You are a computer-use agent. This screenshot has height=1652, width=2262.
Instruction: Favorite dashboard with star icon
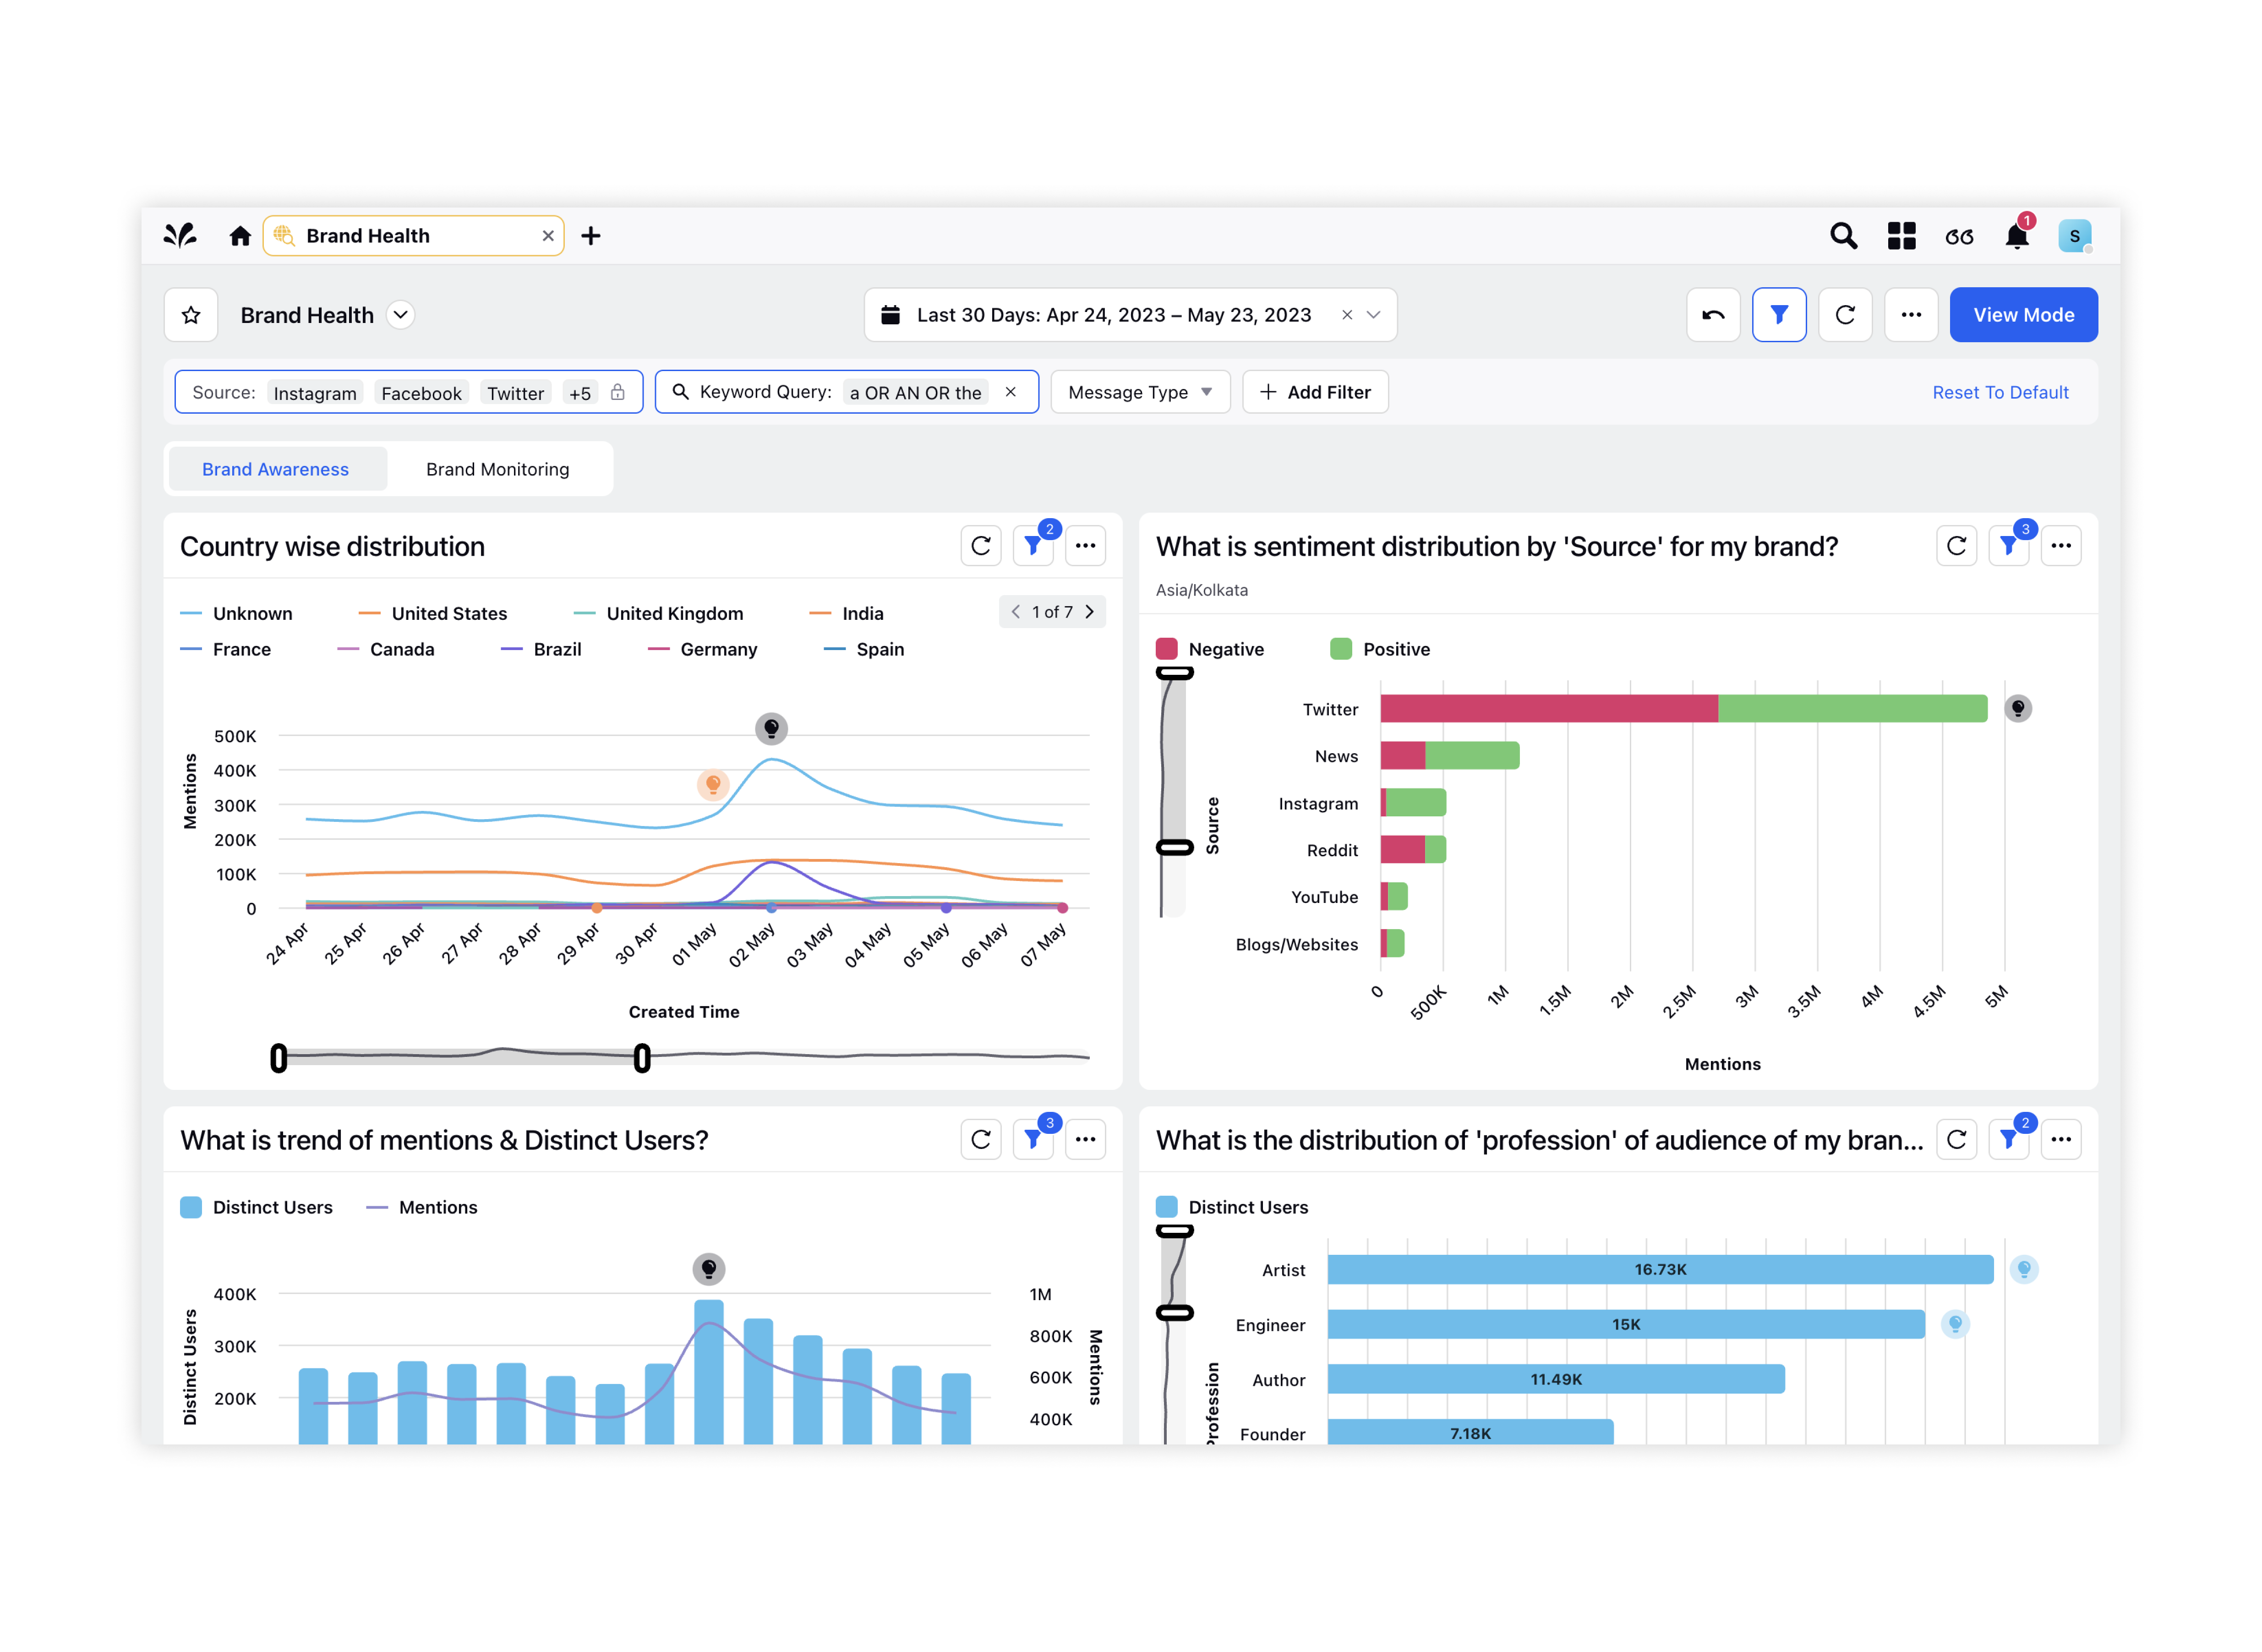point(191,315)
